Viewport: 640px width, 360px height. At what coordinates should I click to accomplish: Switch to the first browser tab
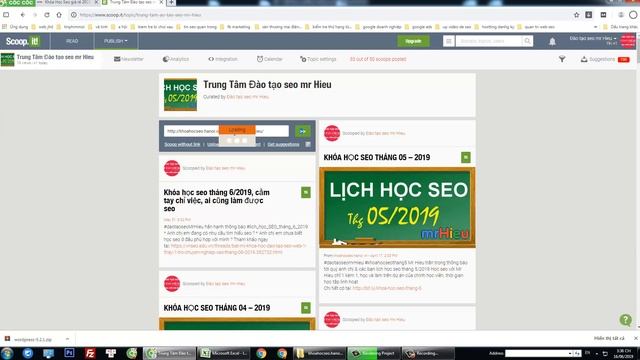pyautogui.click(x=68, y=2)
